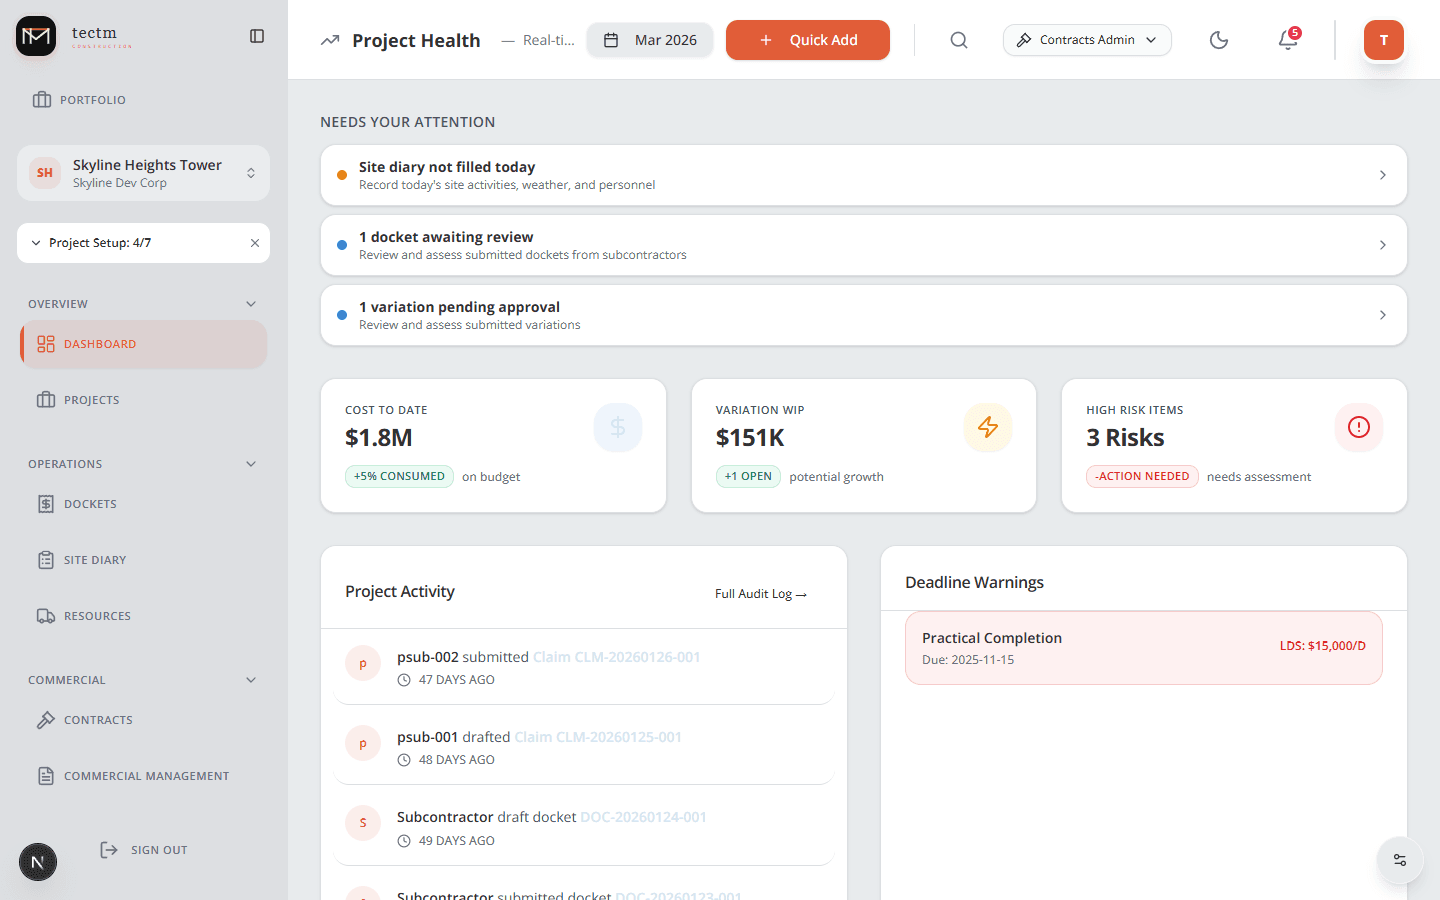The width and height of the screenshot is (1440, 900).
Task: Collapse the Overview section chevron
Action: click(250, 303)
